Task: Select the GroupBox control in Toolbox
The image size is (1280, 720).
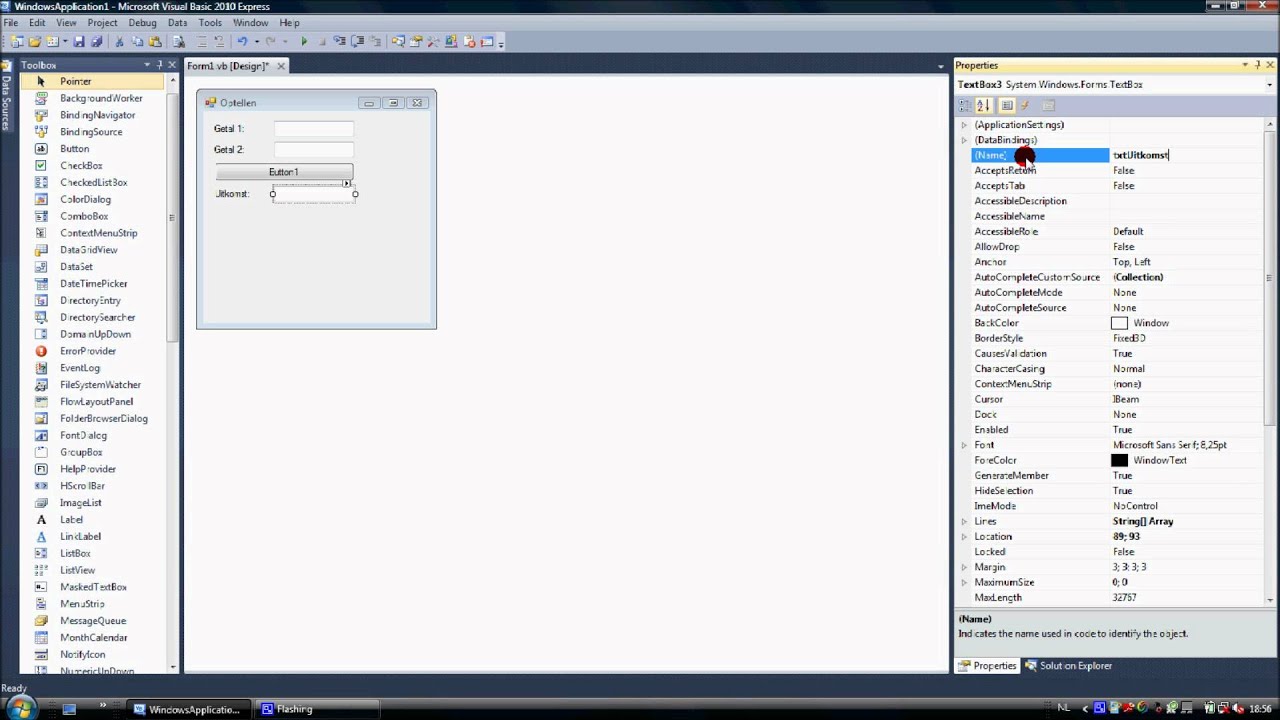Action: [80, 452]
